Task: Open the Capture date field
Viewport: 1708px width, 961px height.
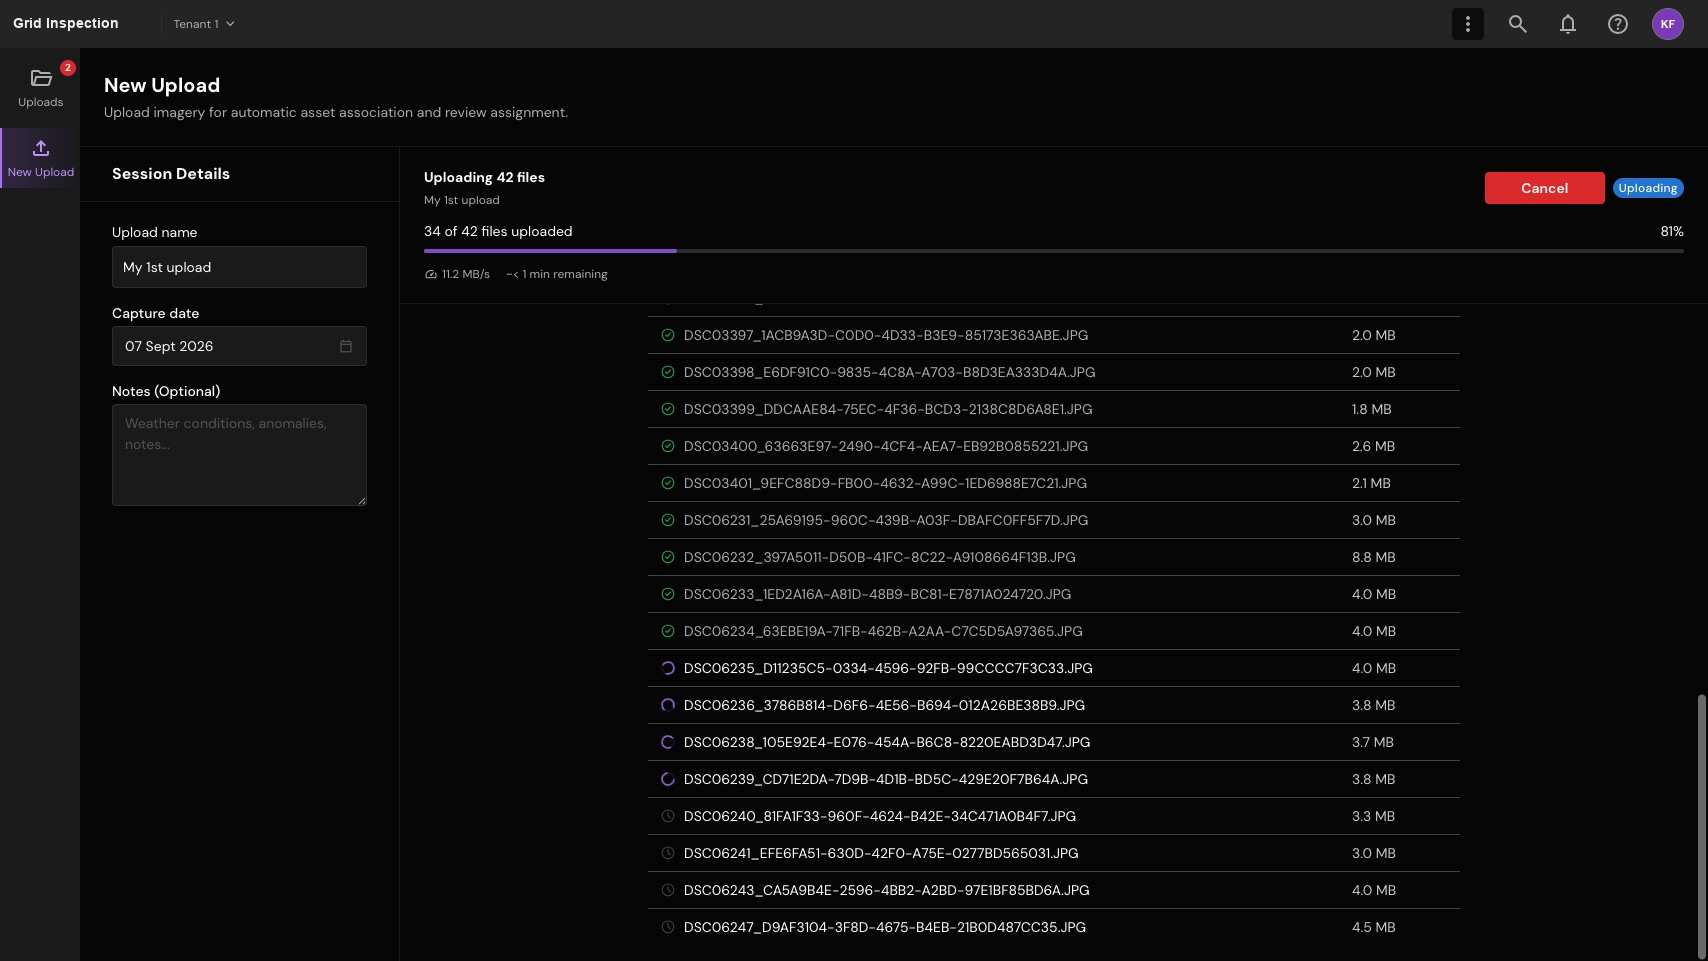Action: (239, 346)
